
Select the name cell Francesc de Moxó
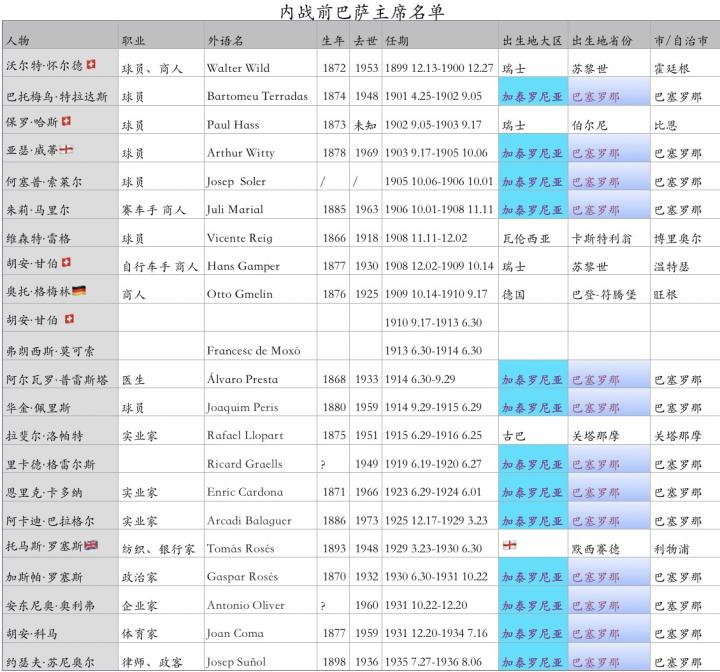pyautogui.click(x=253, y=351)
